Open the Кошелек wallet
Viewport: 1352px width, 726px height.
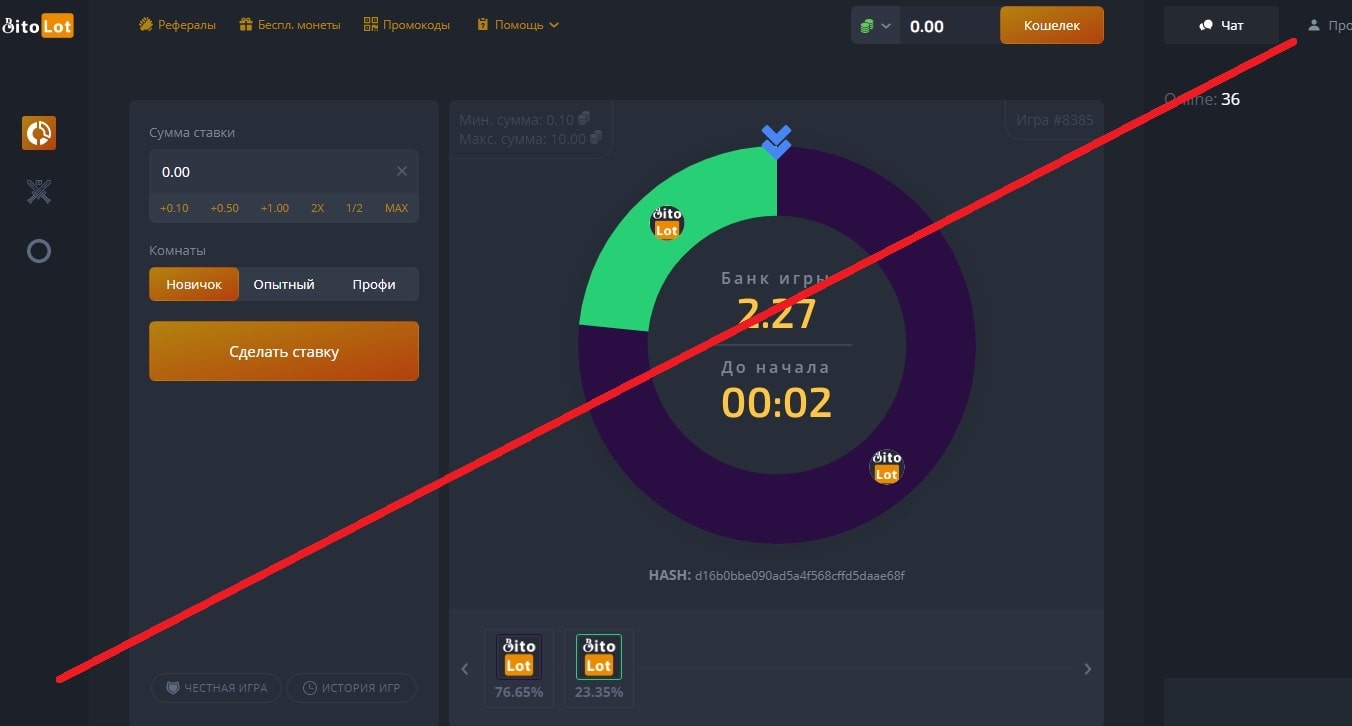[x=1052, y=25]
